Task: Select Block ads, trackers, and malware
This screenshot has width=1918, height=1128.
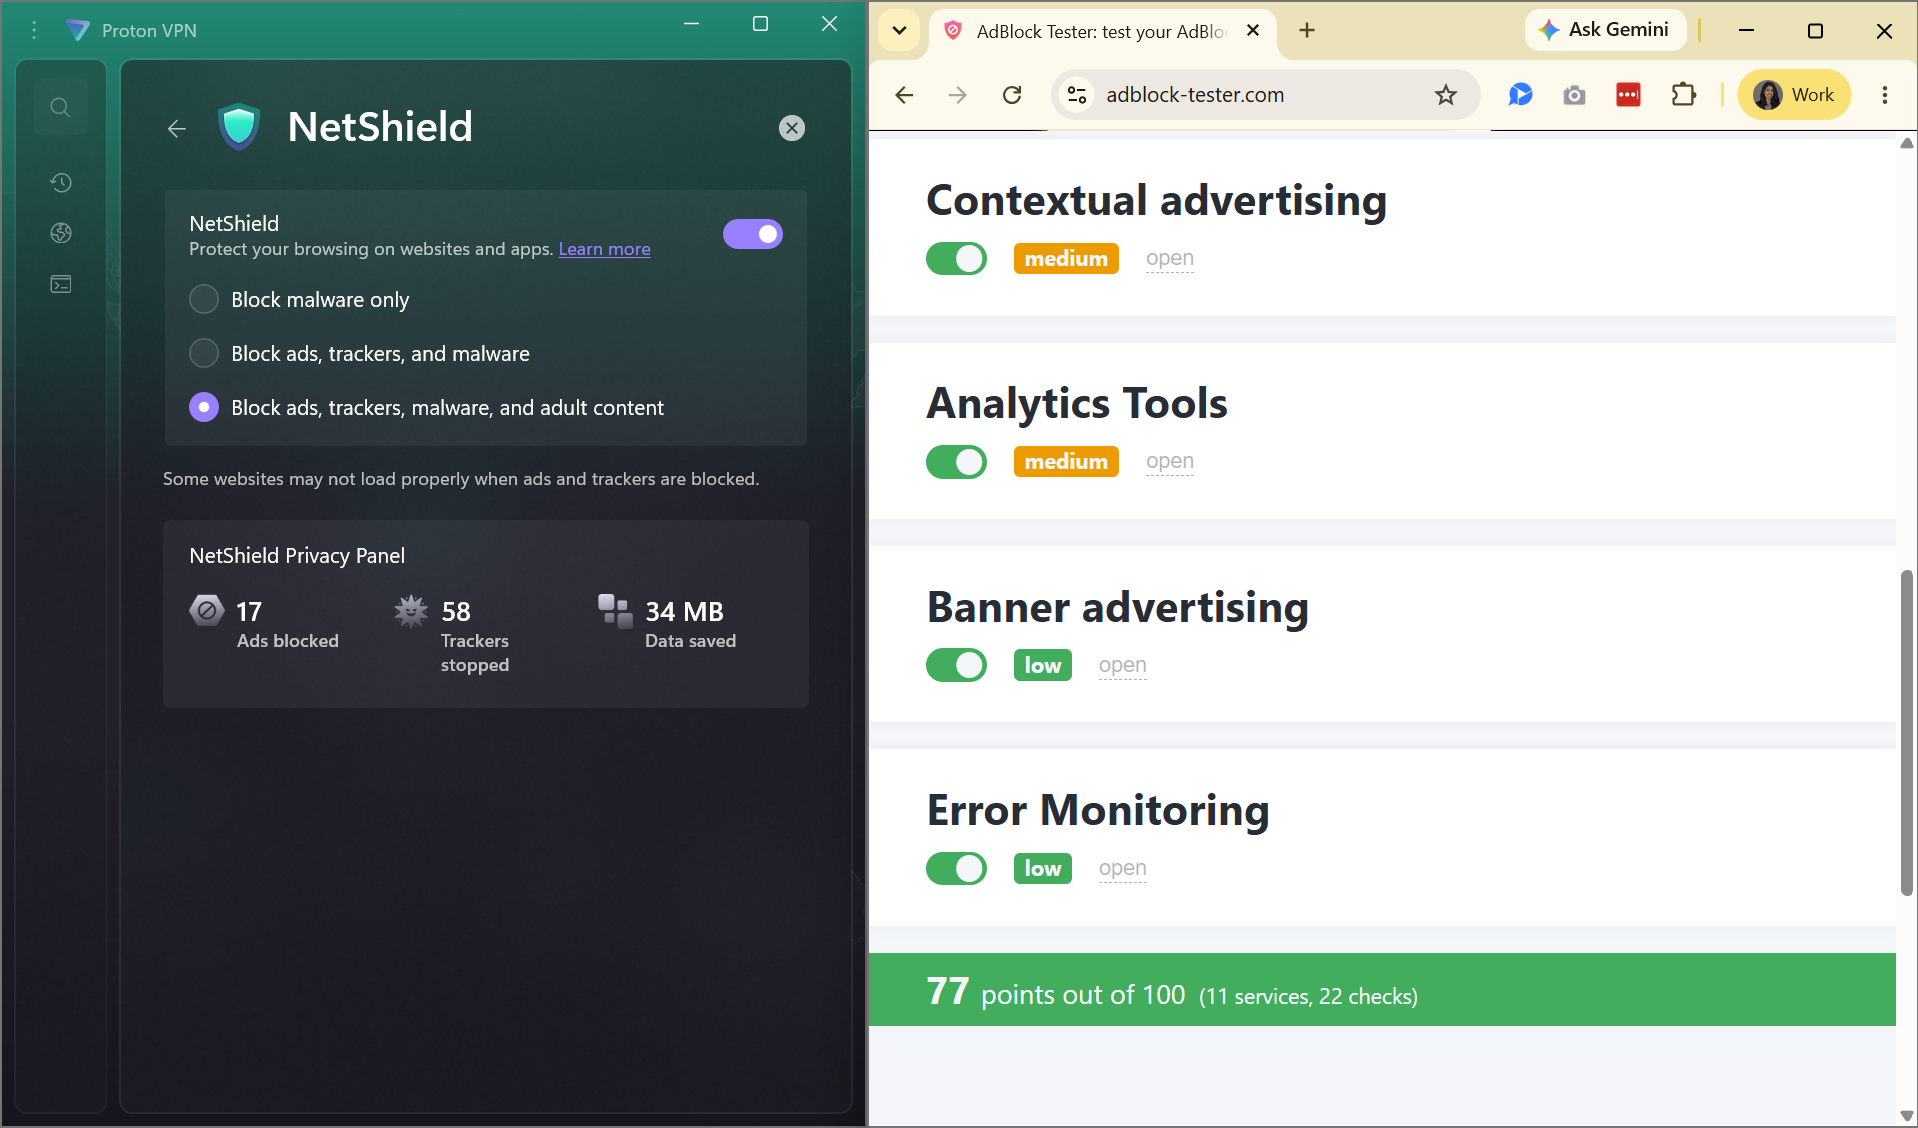Action: [x=360, y=353]
